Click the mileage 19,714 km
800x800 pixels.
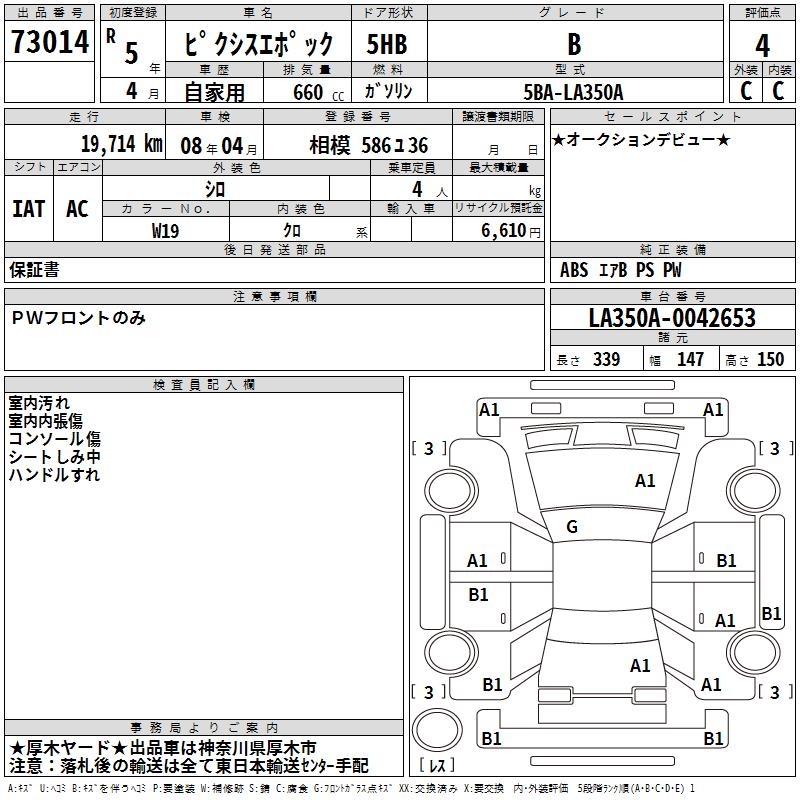[x=121, y=144]
